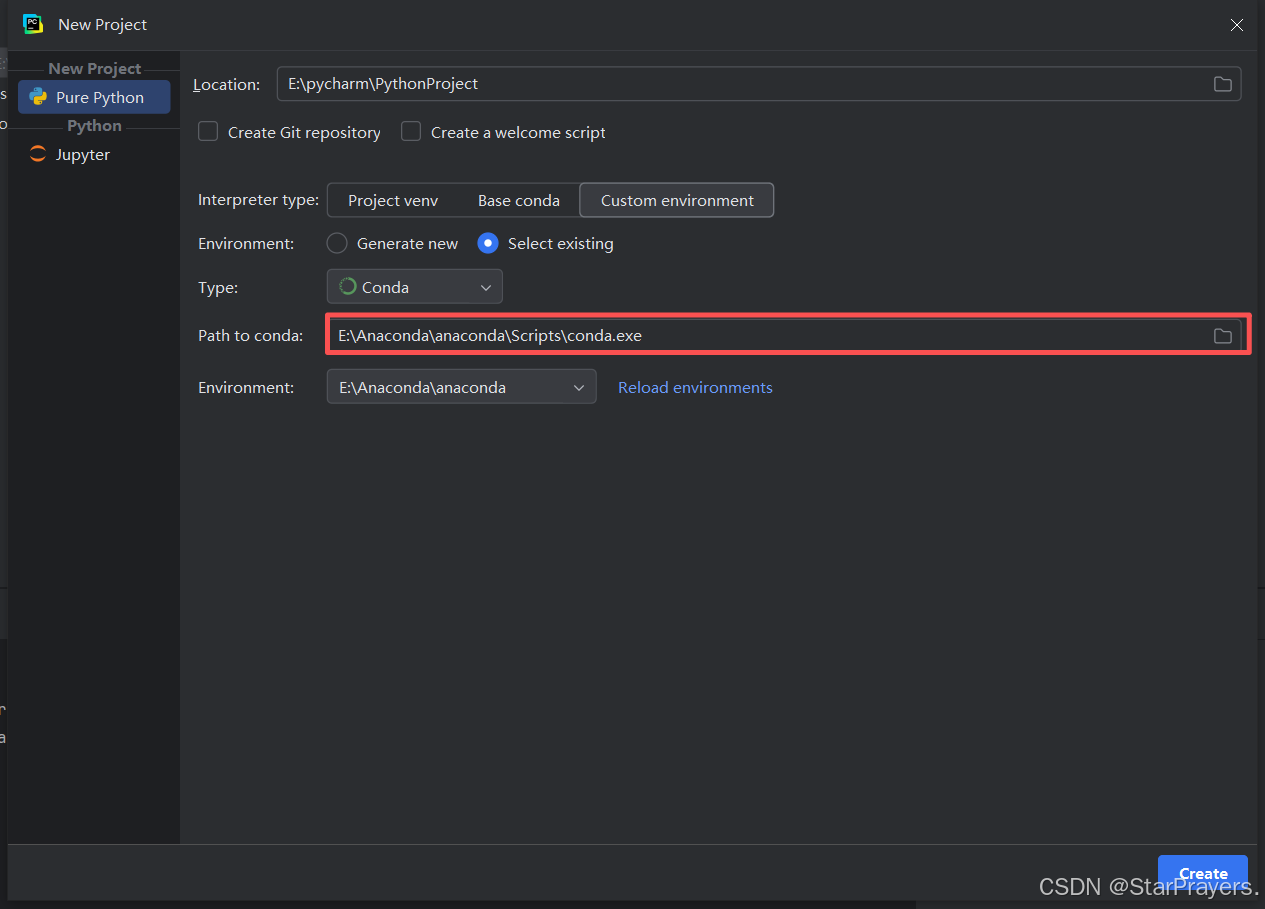The width and height of the screenshot is (1265, 909).
Task: Open the Conda type dropdown
Action: click(415, 287)
